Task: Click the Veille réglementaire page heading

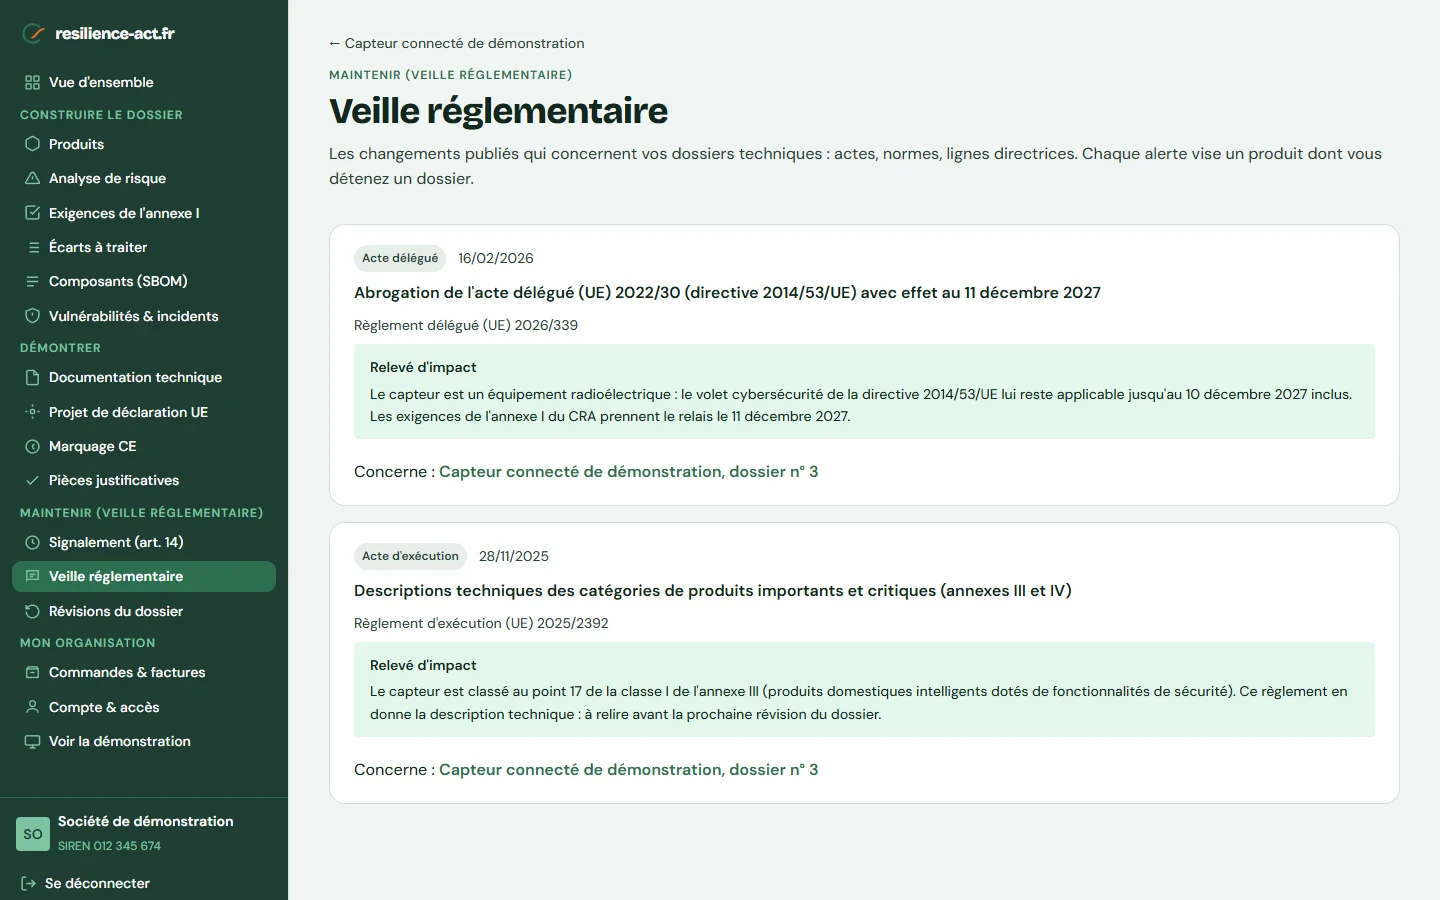Action: 498,111
